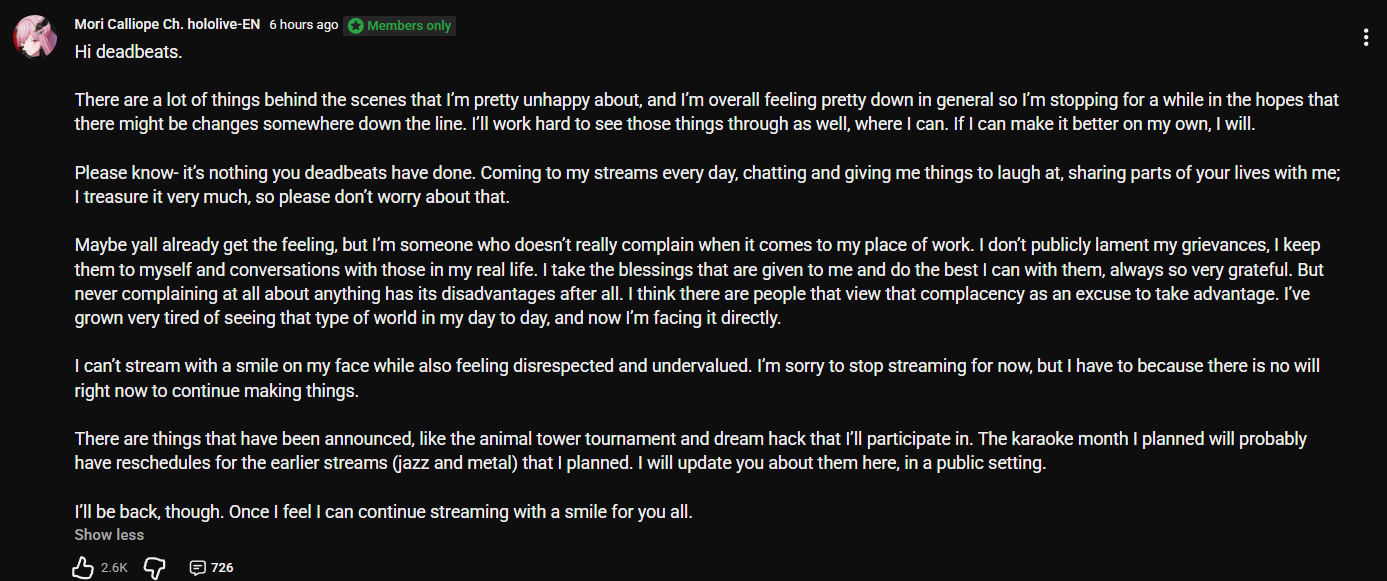Click the "Hi deadbeats." greeting line
Image resolution: width=1387 pixels, height=581 pixels.
click(x=128, y=52)
